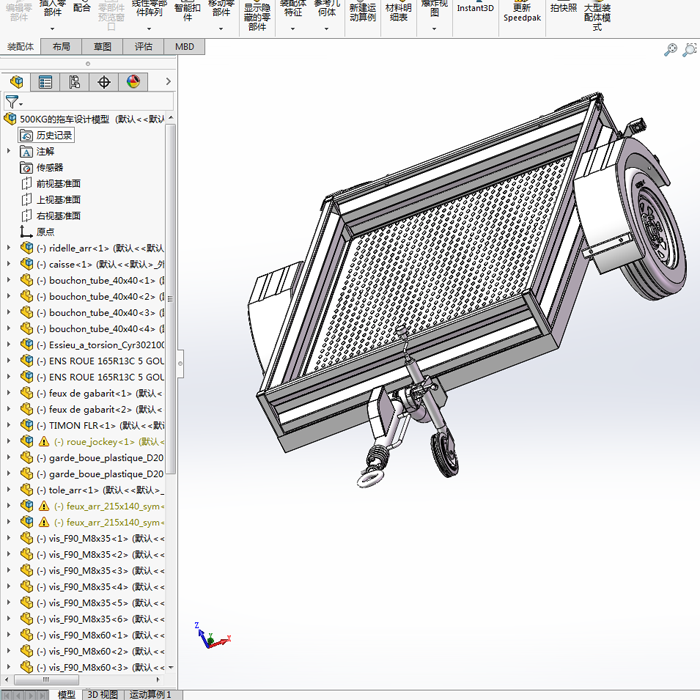Click 显示隐藏的零部件 tool

click(x=257, y=15)
